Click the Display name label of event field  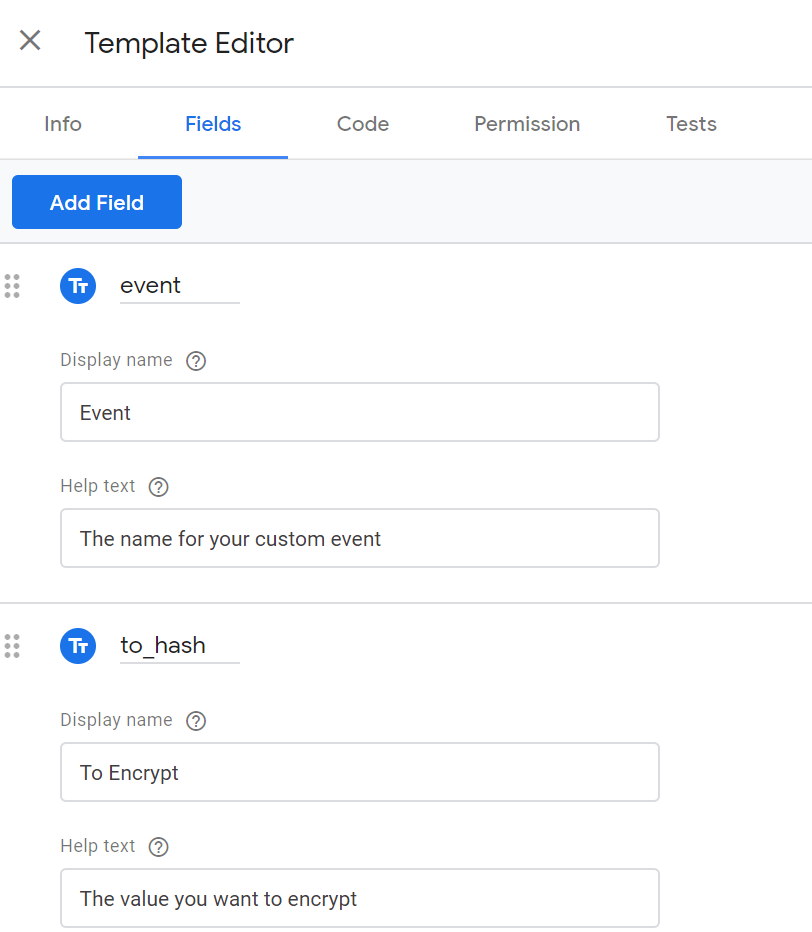(x=117, y=360)
